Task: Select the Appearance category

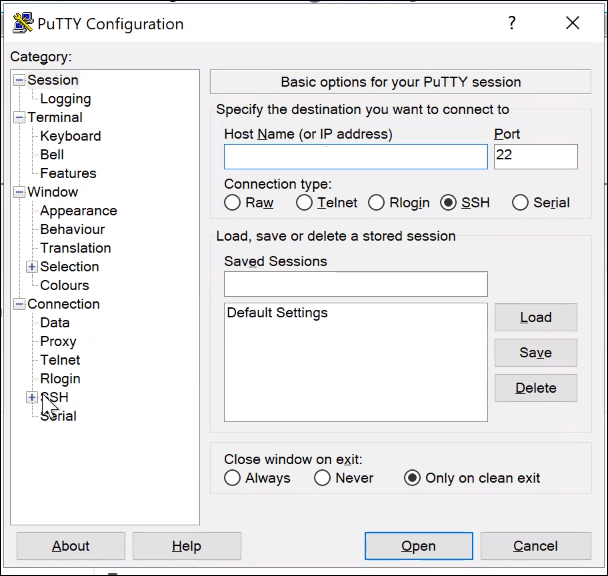Action: tap(78, 211)
